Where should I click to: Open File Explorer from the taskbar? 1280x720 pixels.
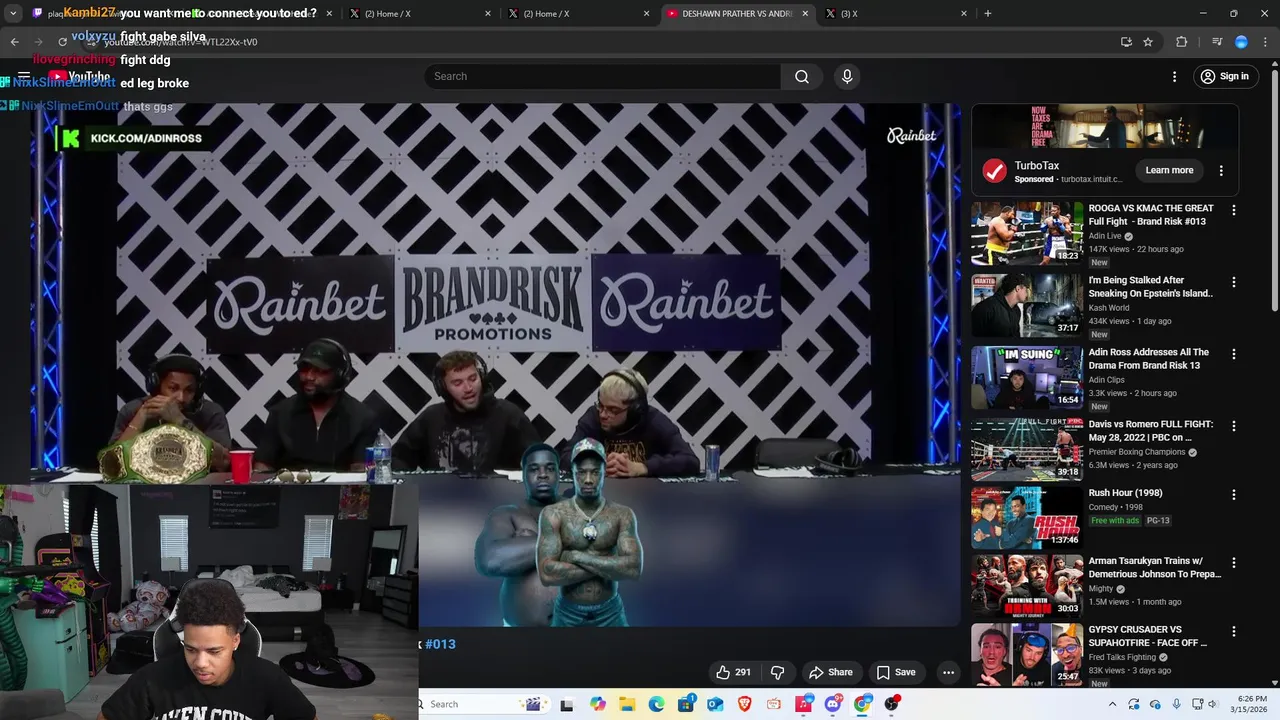coord(627,704)
